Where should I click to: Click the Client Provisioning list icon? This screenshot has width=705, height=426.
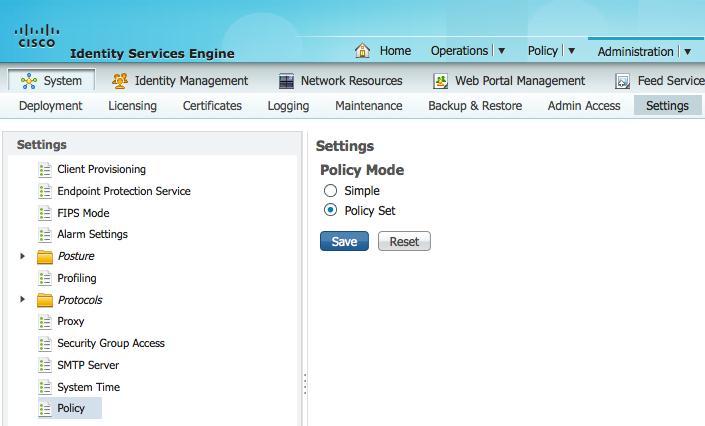tap(45, 170)
